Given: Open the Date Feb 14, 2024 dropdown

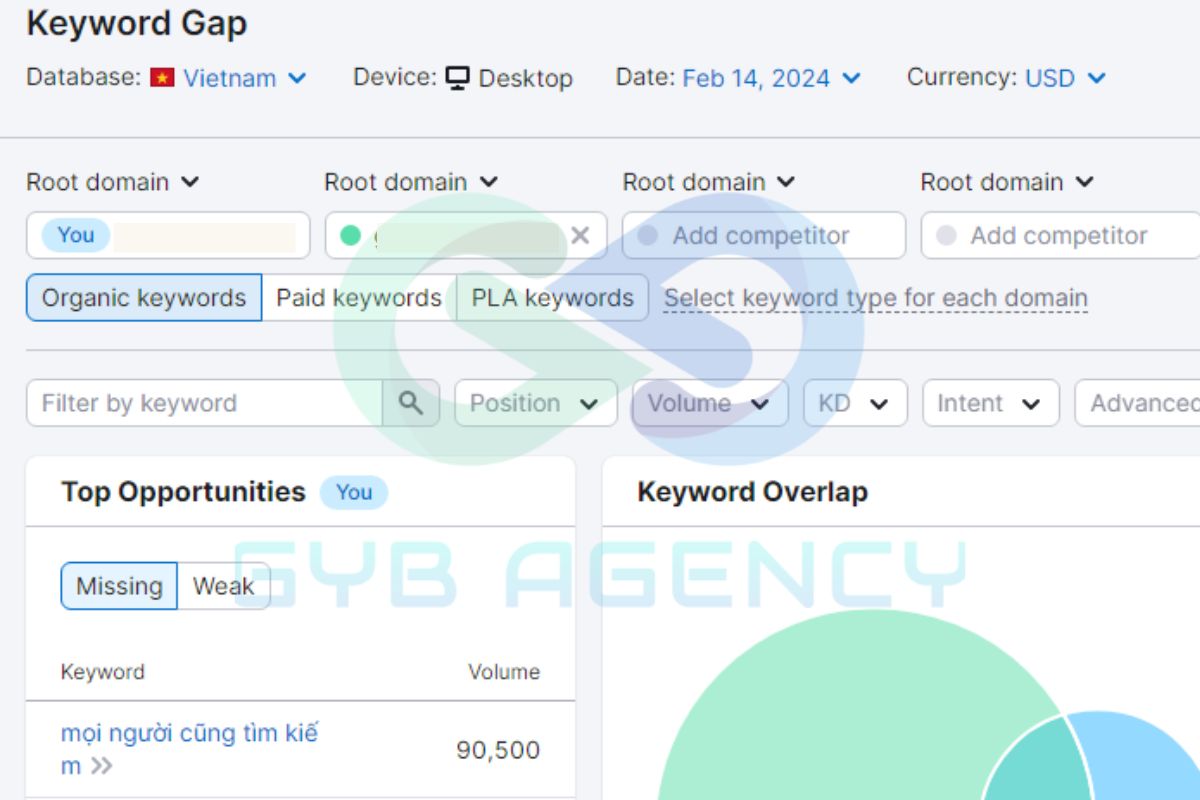Looking at the screenshot, I should click(x=771, y=78).
